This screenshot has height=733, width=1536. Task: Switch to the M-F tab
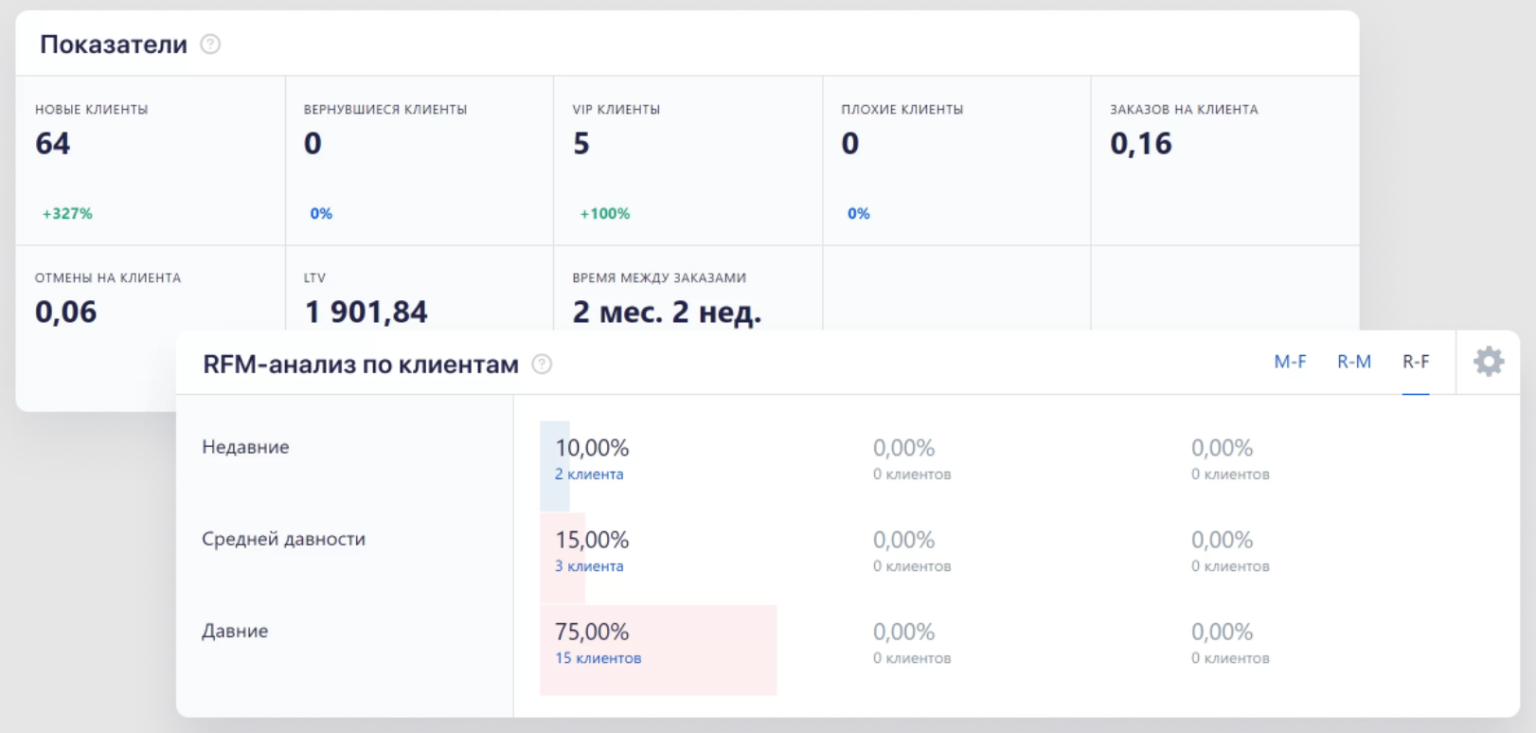1290,362
